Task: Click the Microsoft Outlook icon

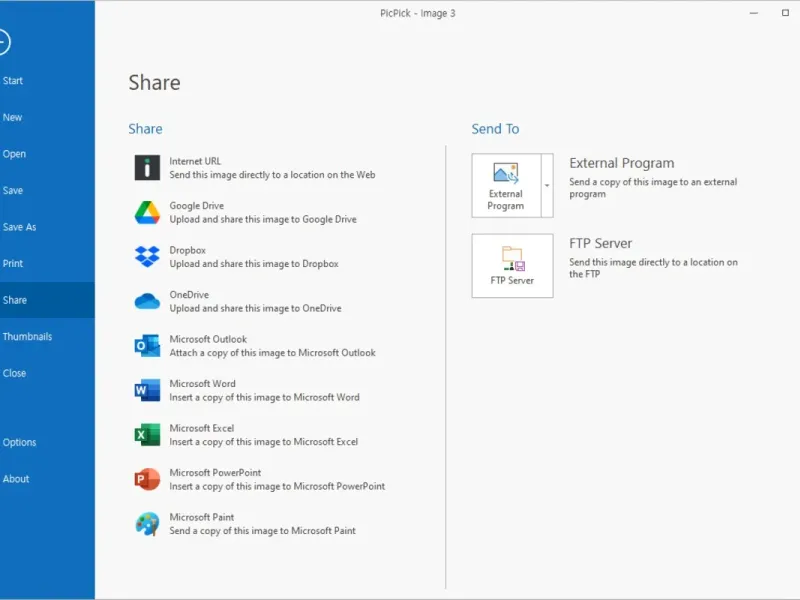Action: pos(147,346)
